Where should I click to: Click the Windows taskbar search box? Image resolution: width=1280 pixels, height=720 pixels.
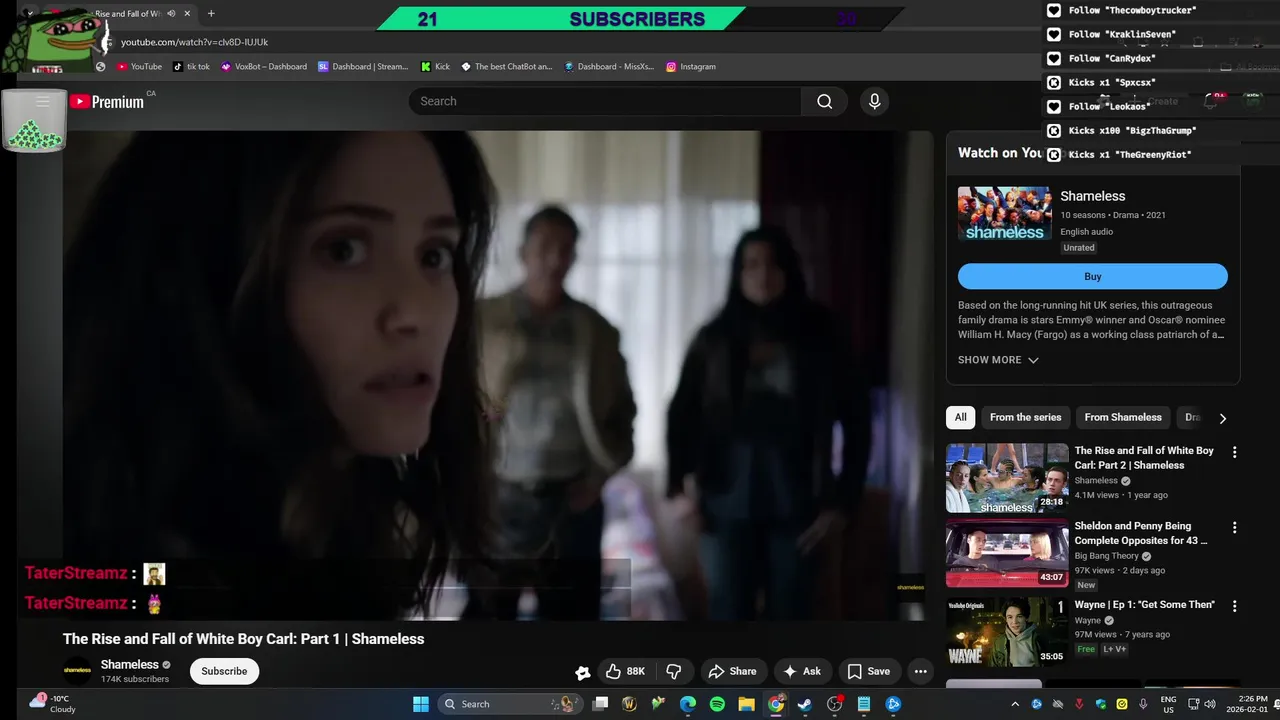coord(510,704)
